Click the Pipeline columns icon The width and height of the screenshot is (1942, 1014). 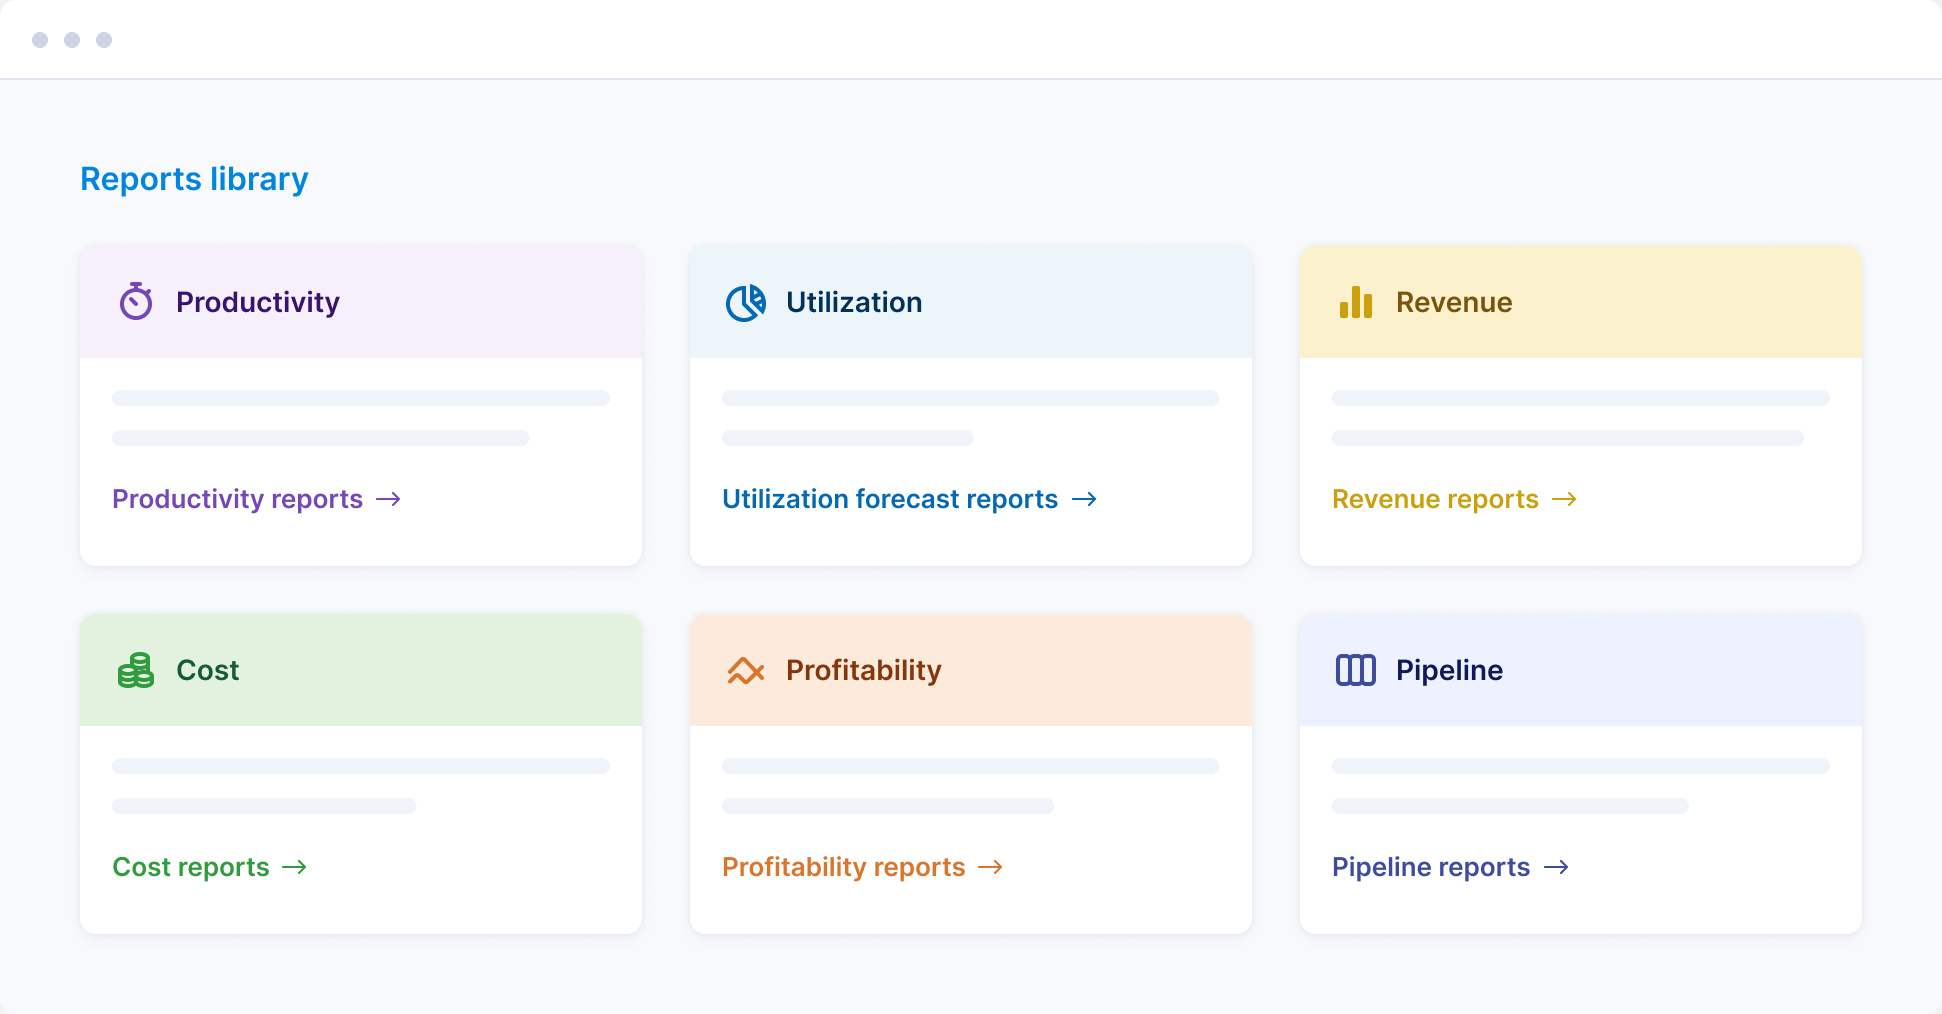(x=1356, y=670)
